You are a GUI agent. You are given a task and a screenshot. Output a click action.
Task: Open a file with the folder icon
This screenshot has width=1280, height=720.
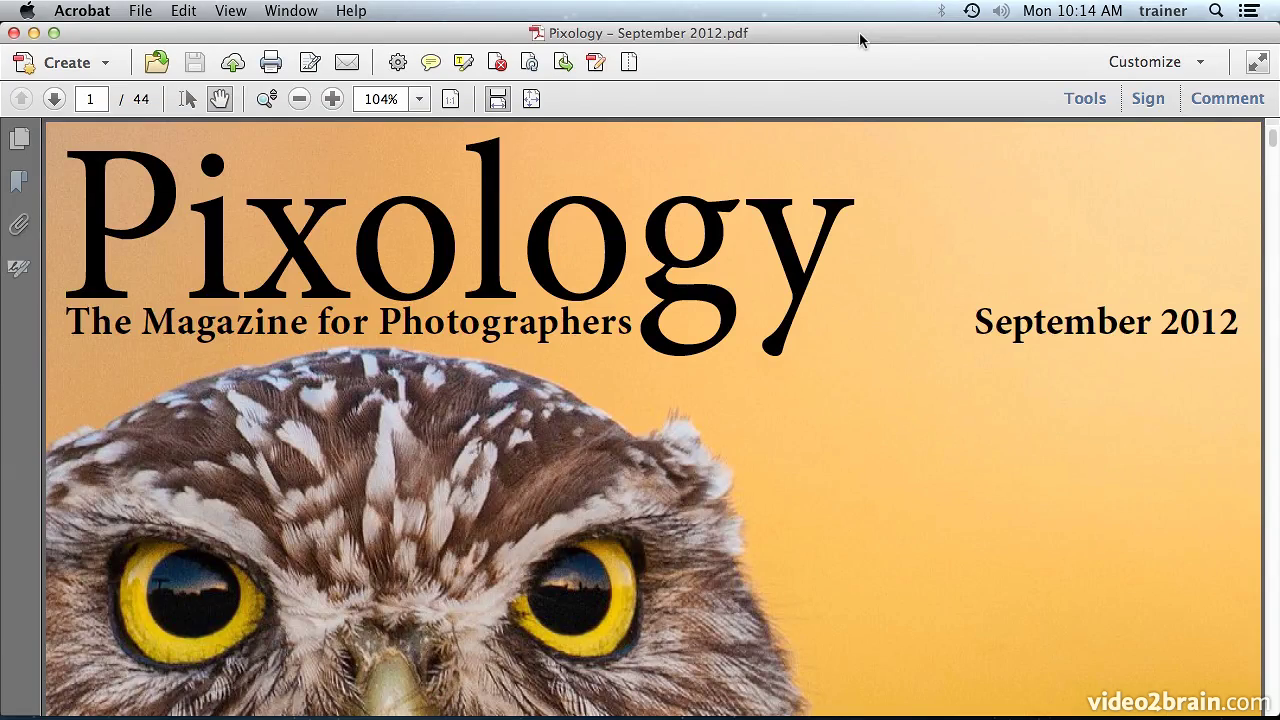point(157,62)
